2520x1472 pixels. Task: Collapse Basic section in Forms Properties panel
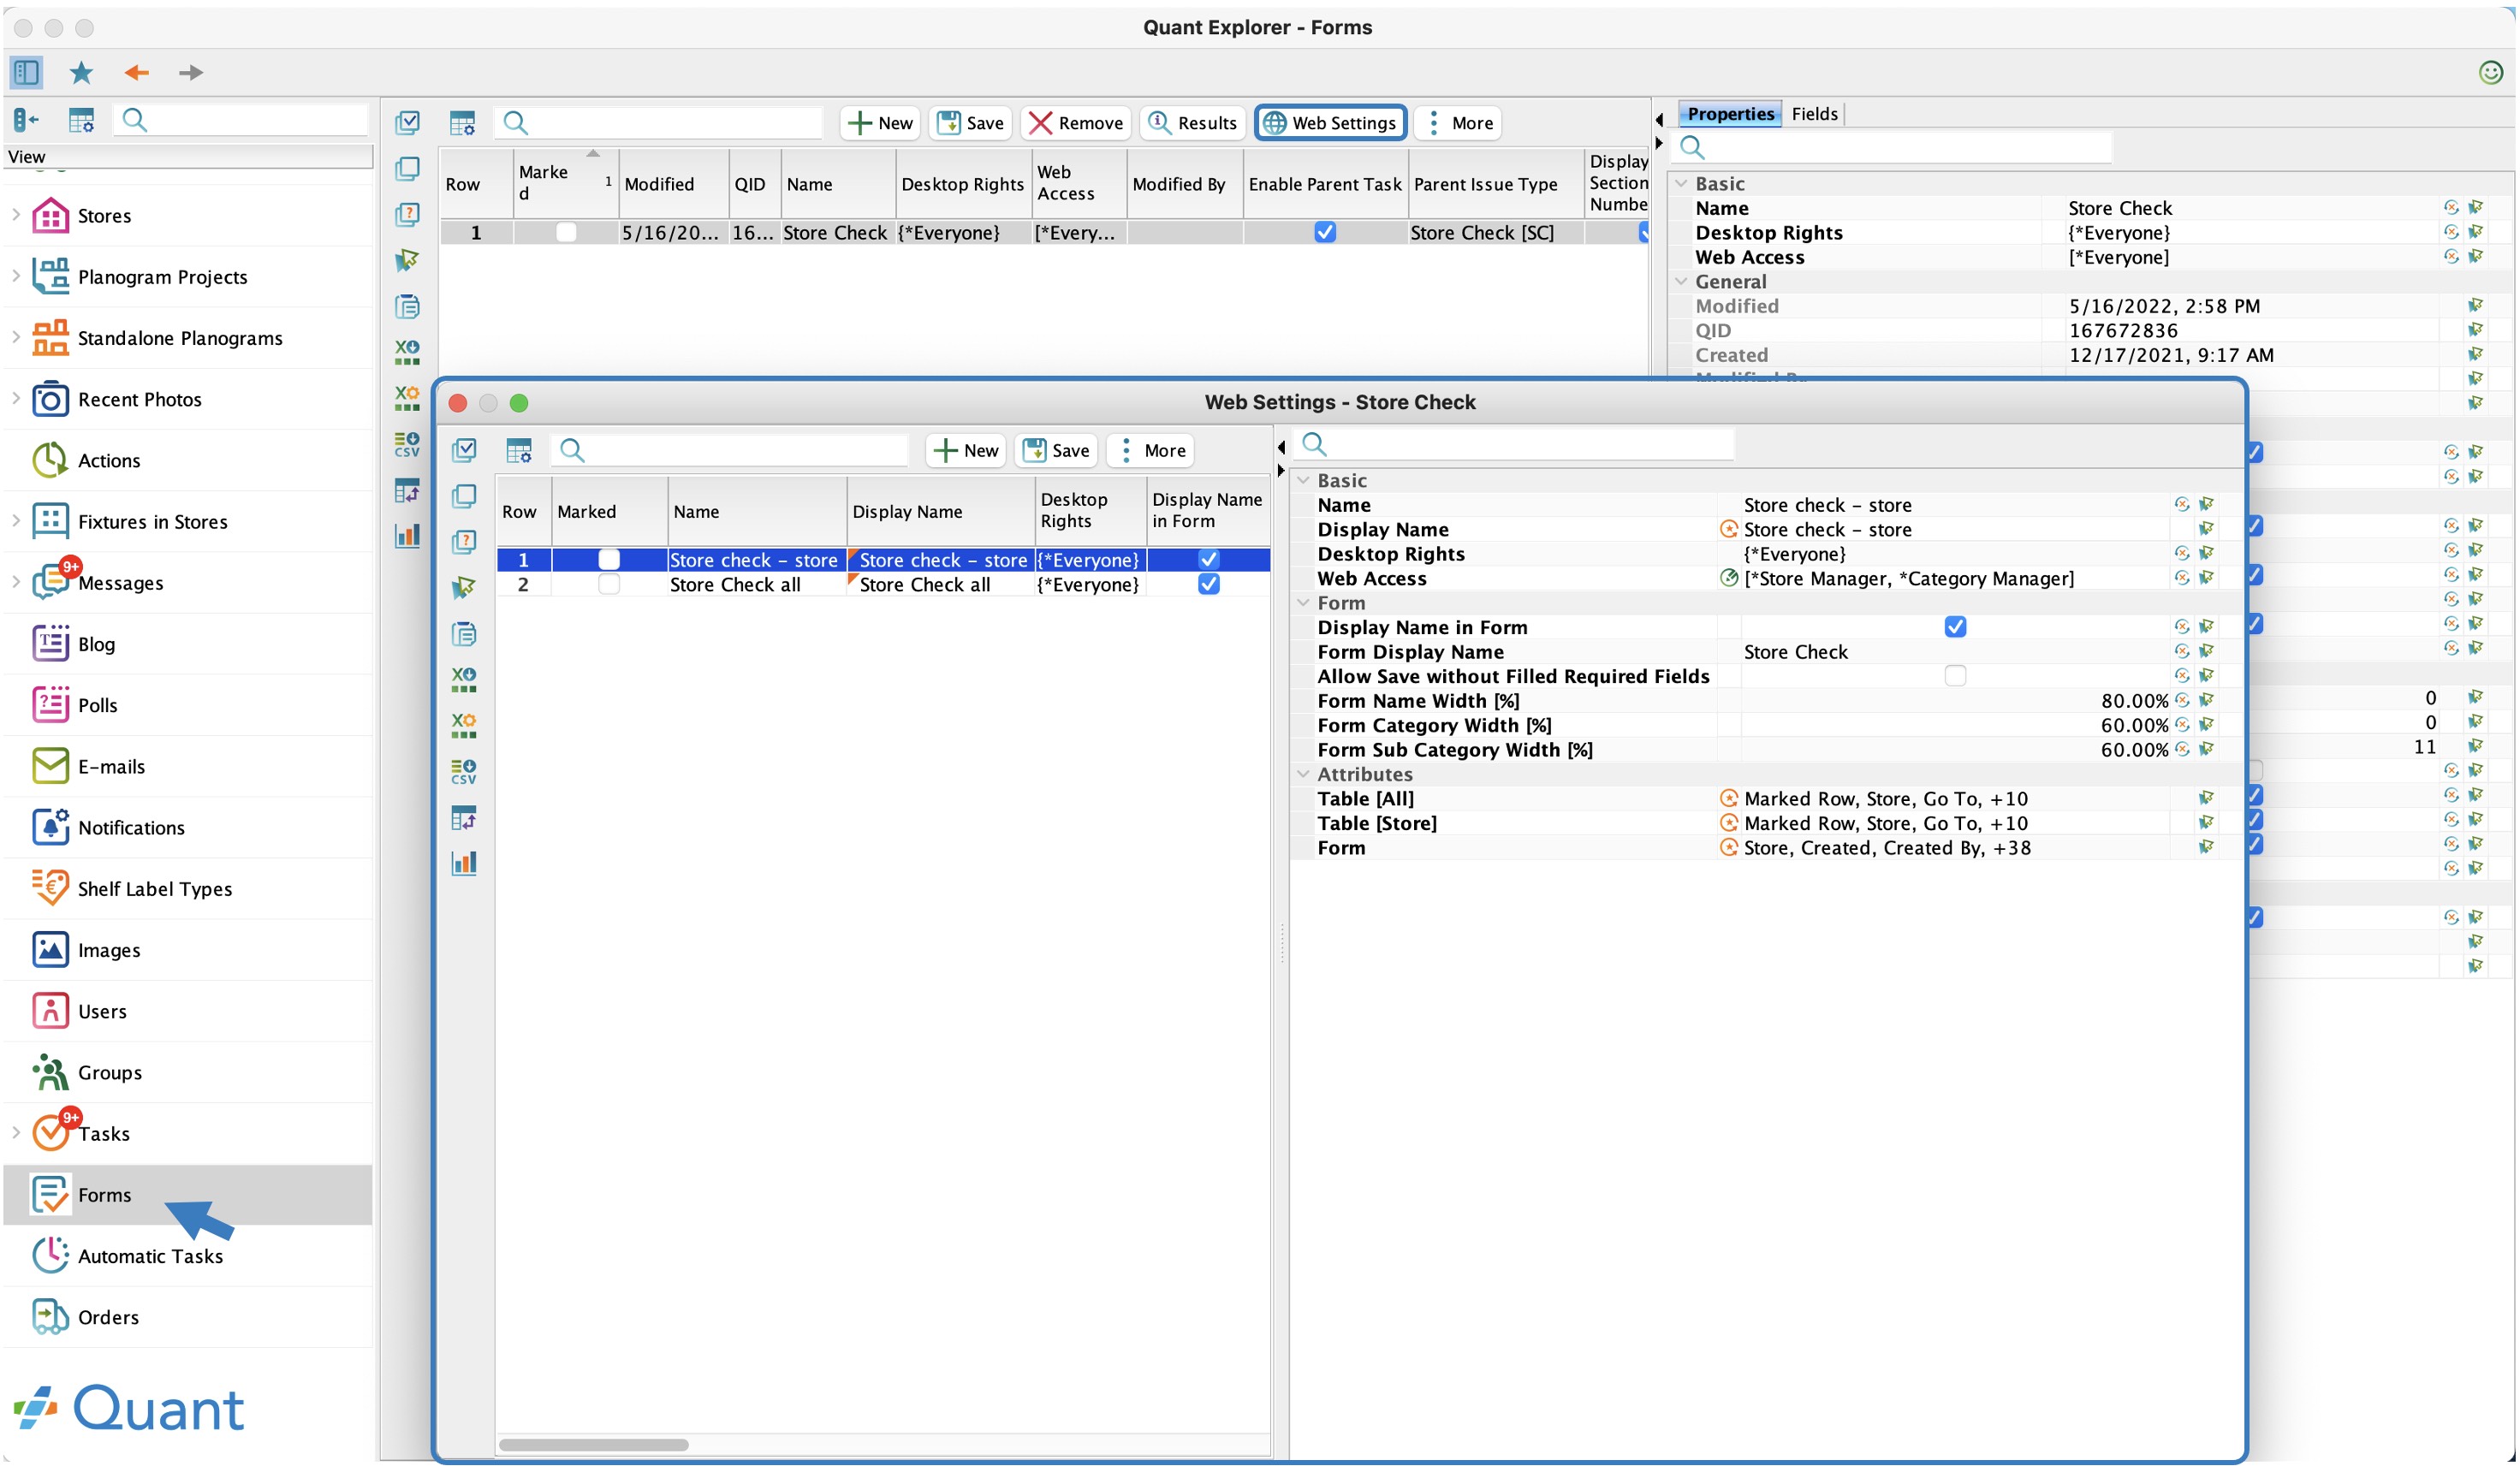coord(1681,184)
